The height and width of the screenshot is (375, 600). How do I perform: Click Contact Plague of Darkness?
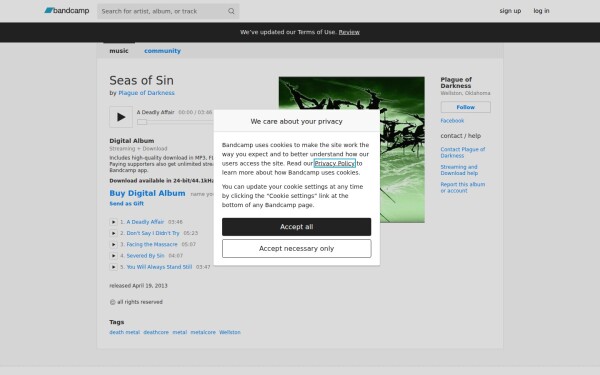point(462,152)
